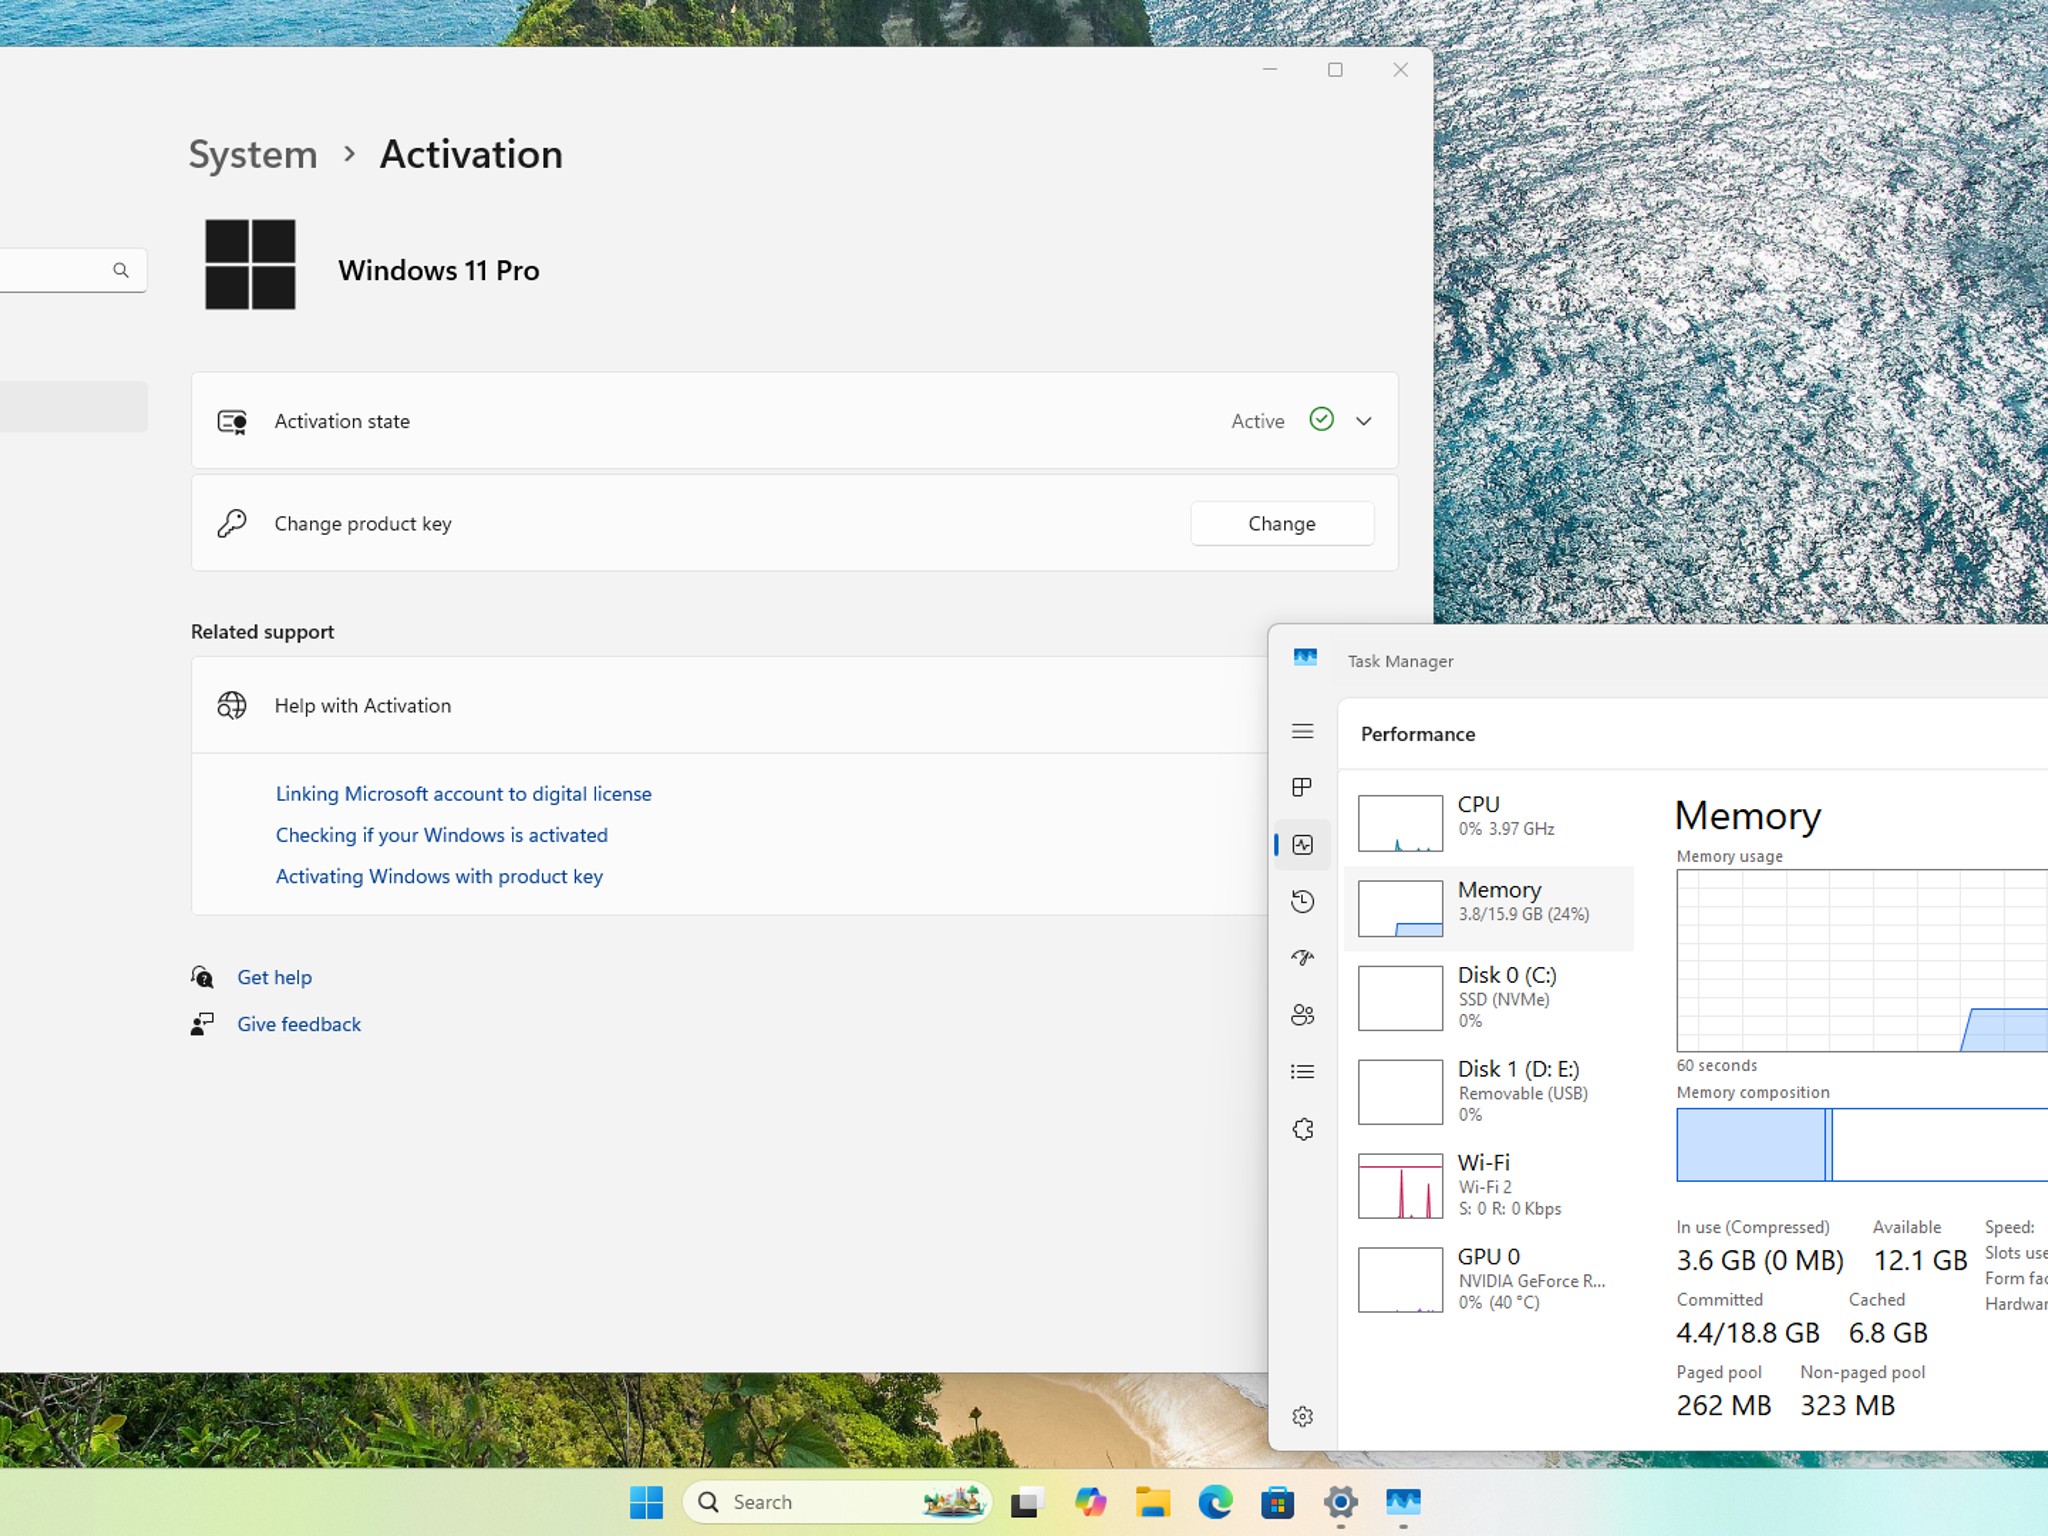Click the 60 seconds graph label
This screenshot has height=1536, width=2048.
(x=1716, y=1066)
